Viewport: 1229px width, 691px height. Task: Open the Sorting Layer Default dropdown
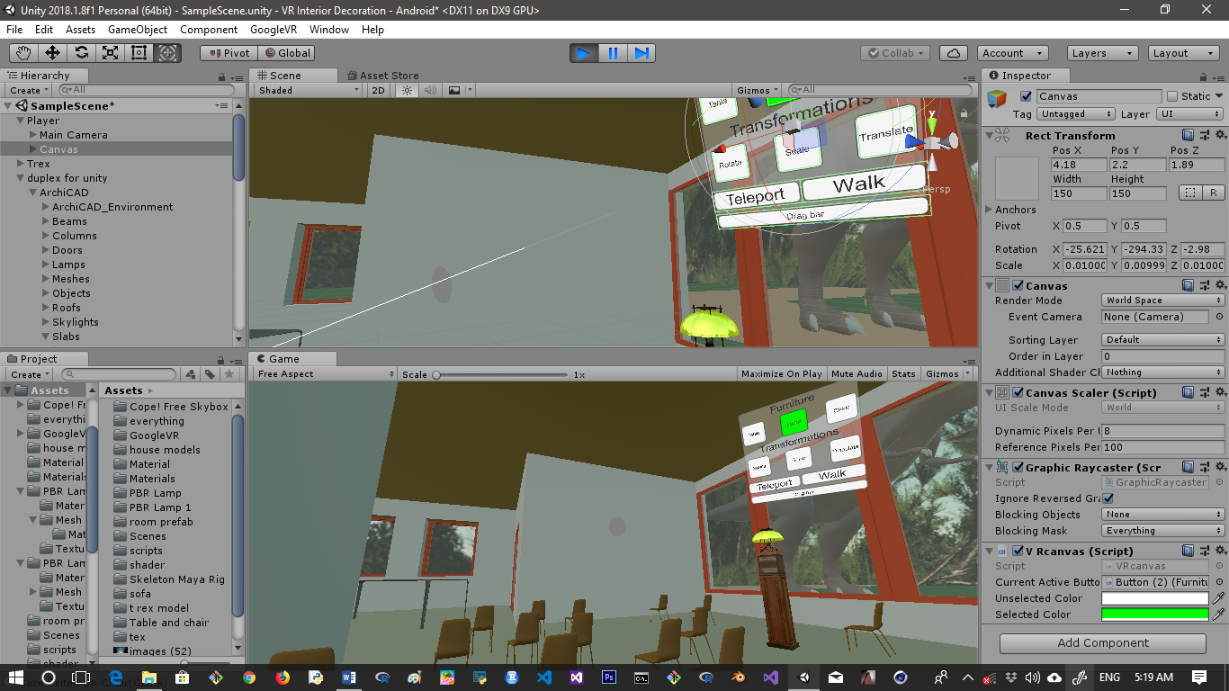[1163, 340]
